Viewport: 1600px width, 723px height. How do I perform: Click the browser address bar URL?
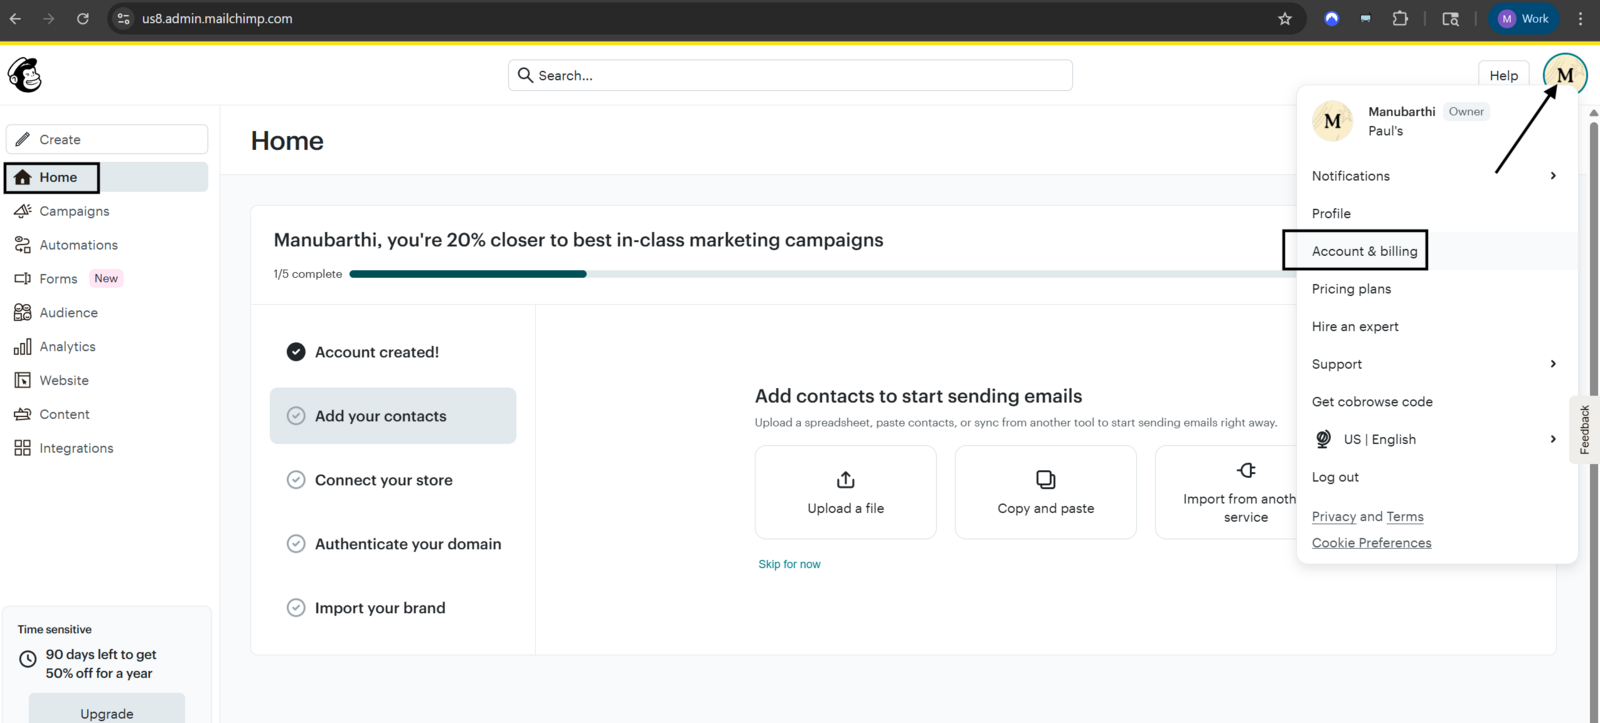[x=217, y=19]
